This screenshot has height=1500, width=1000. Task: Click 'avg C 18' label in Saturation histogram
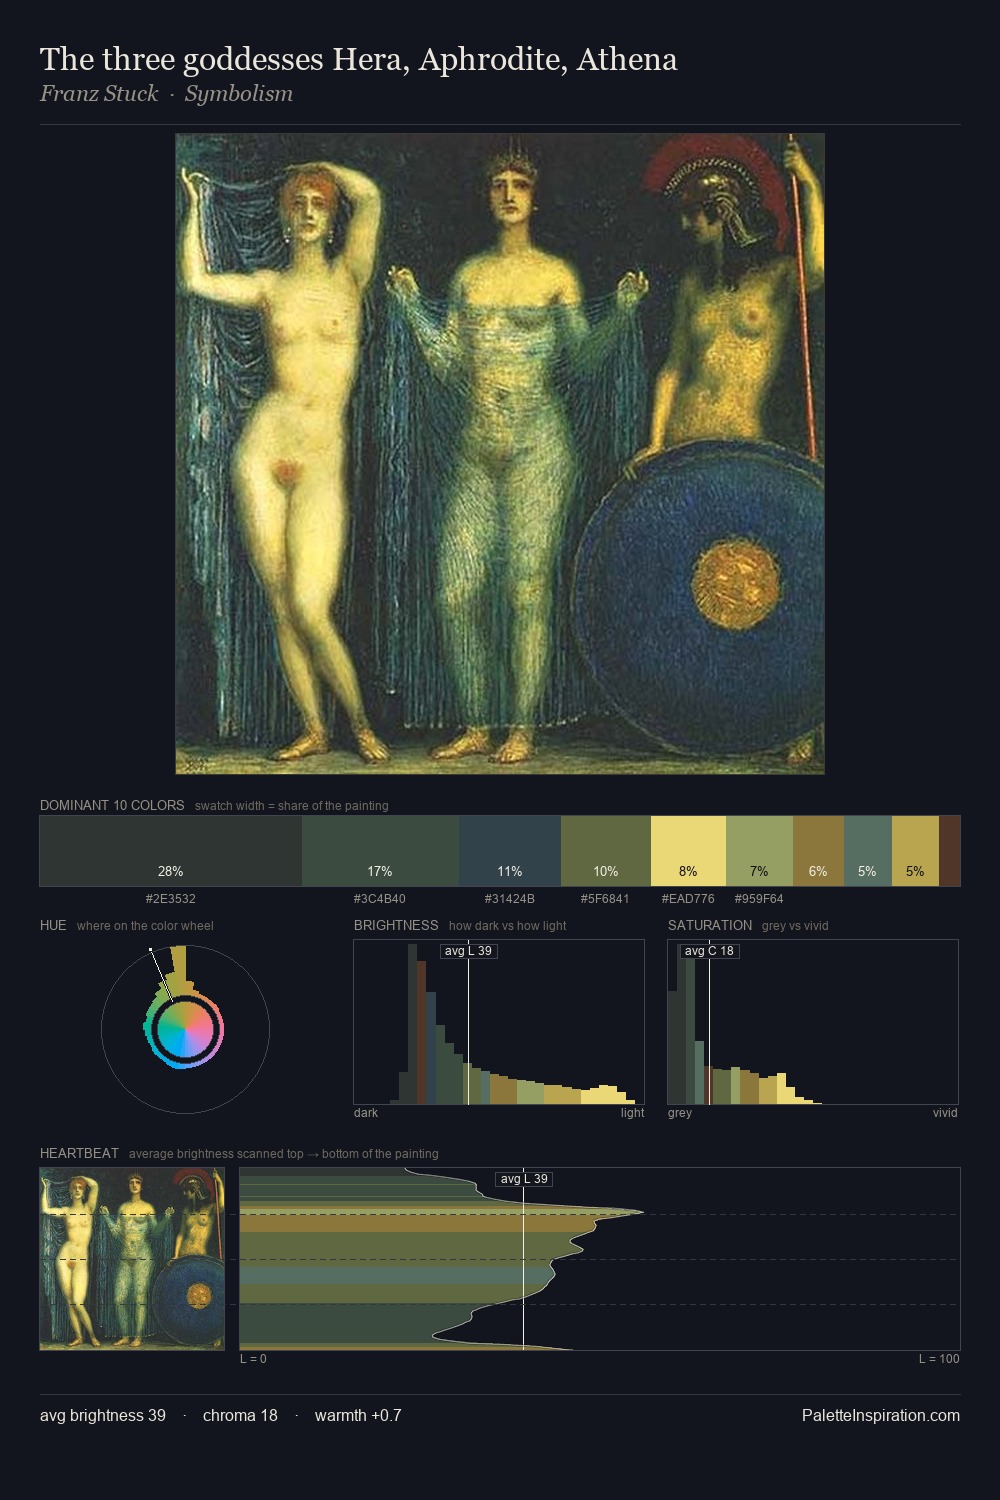pyautogui.click(x=709, y=951)
